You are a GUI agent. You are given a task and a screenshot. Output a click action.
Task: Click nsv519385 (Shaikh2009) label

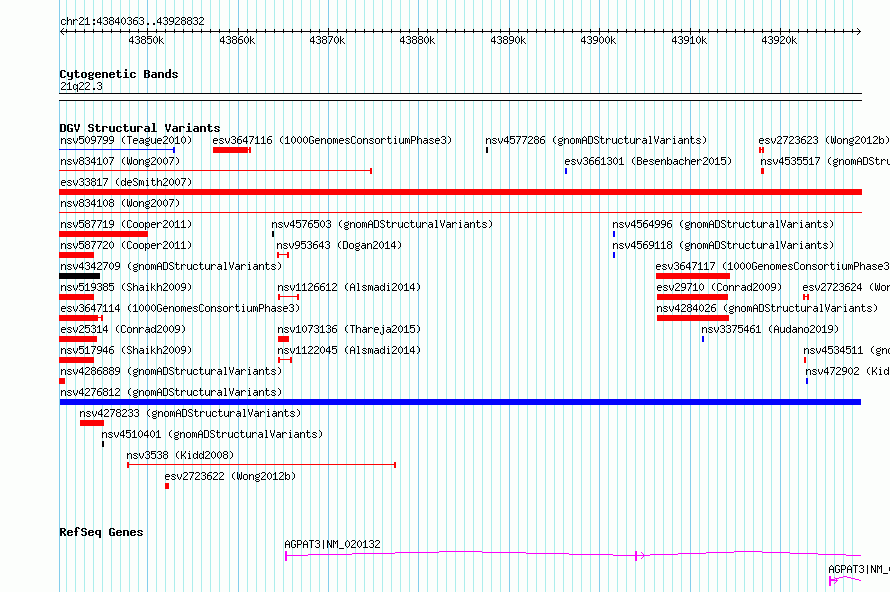[x=126, y=287]
